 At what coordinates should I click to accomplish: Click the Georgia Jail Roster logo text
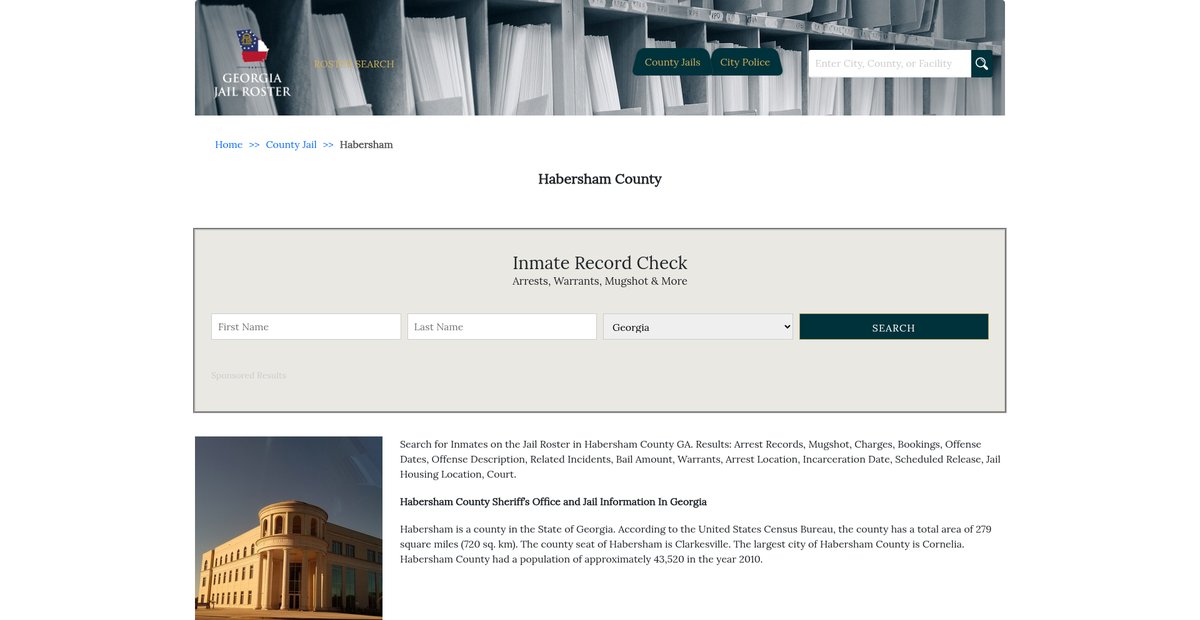[x=252, y=85]
